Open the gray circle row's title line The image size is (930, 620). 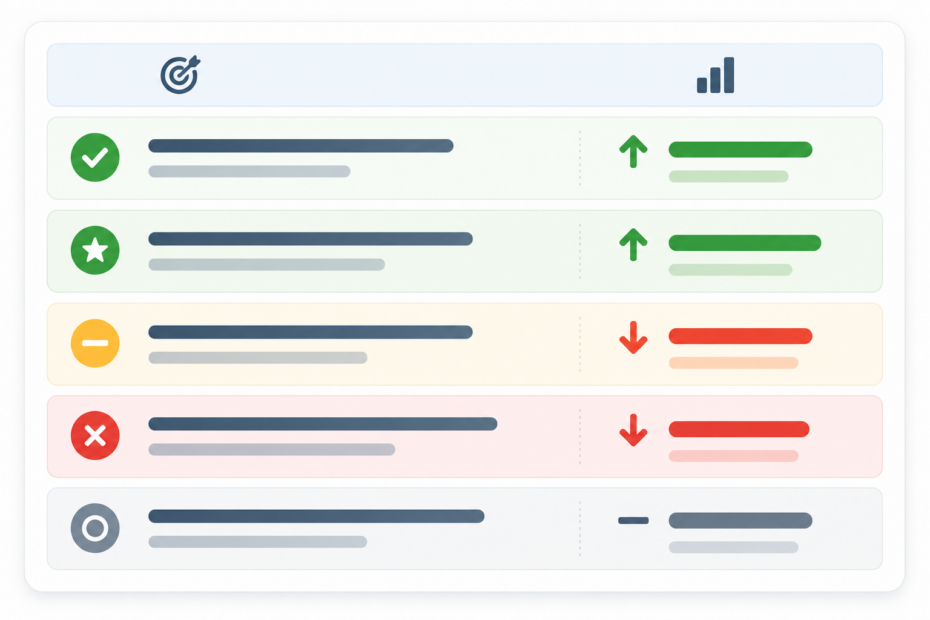coord(316,516)
